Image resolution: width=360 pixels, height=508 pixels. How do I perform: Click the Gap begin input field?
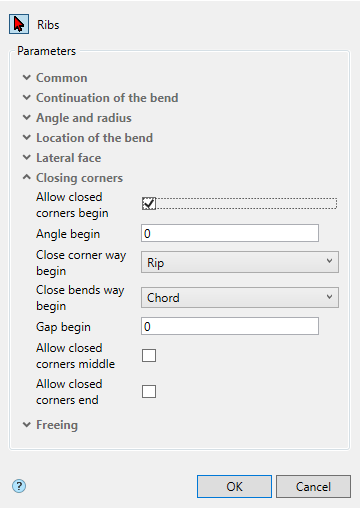coord(230,326)
